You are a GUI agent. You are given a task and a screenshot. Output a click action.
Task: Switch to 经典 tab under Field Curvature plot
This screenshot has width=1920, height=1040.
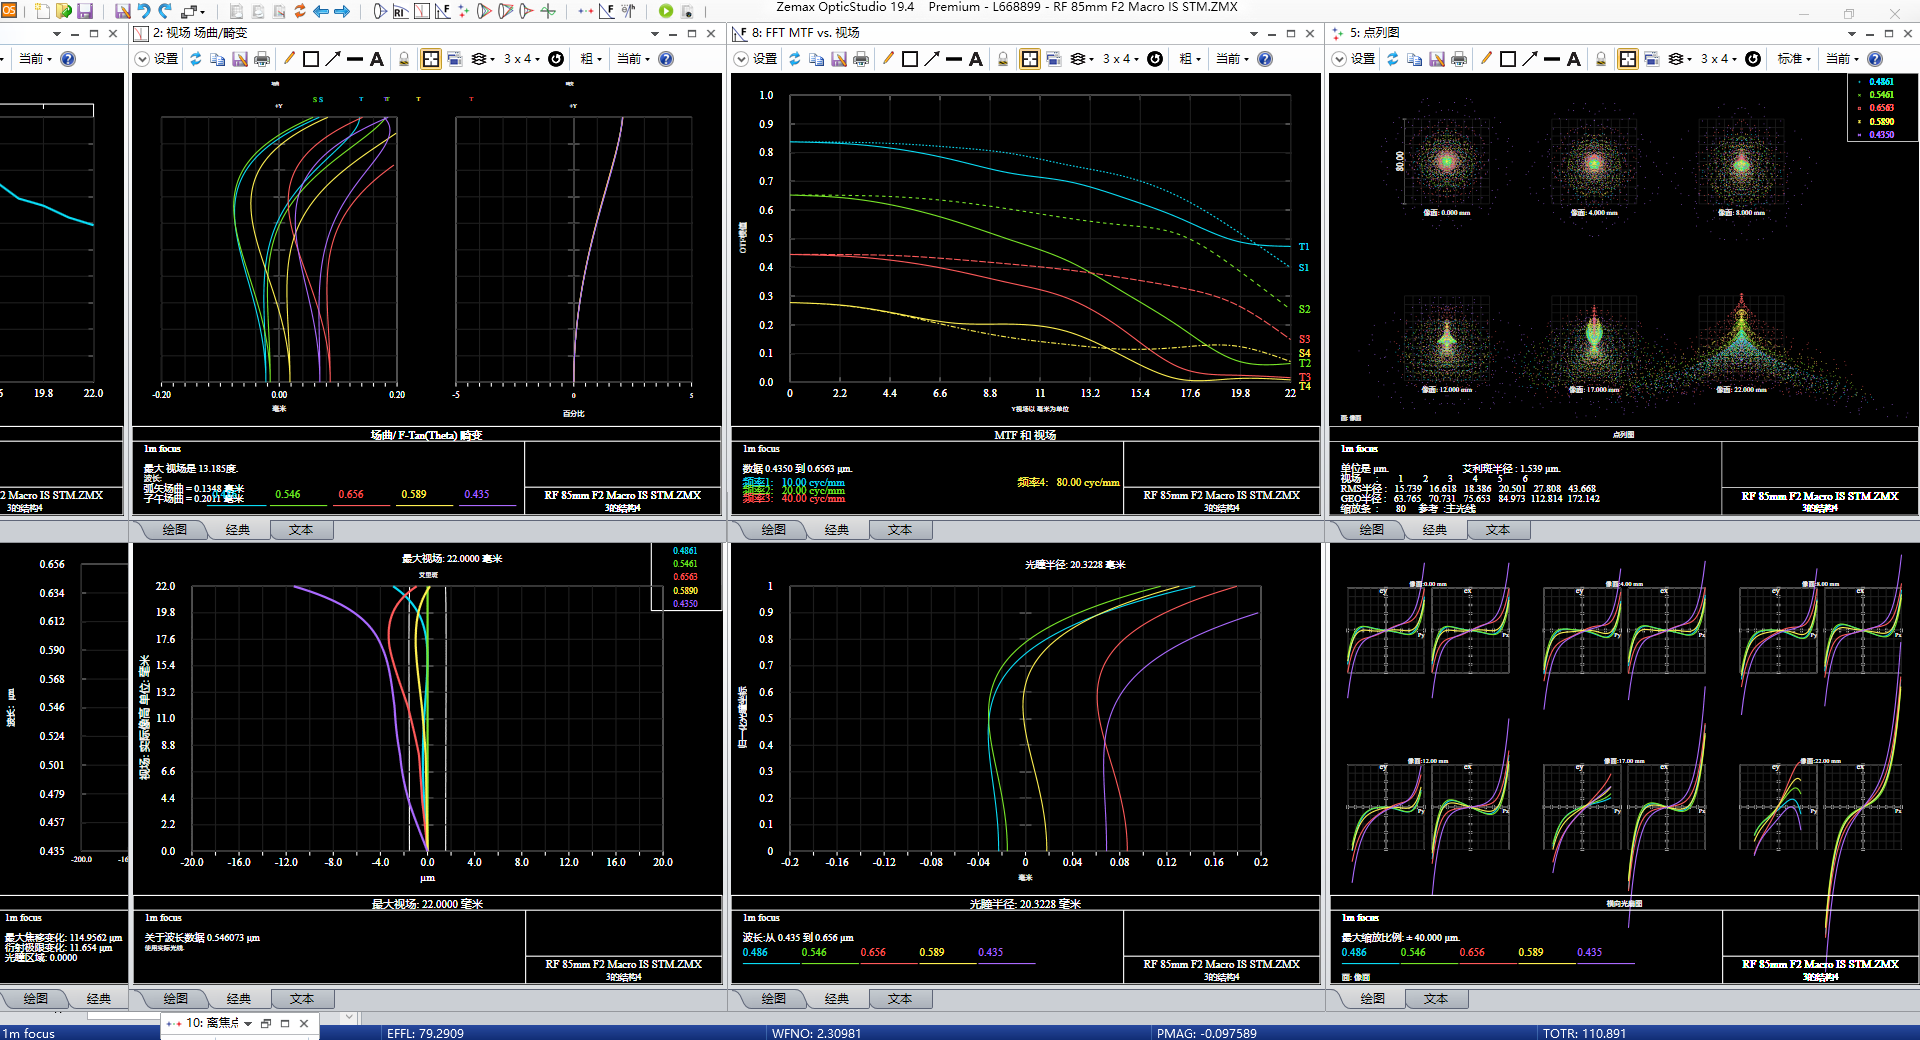tap(238, 530)
